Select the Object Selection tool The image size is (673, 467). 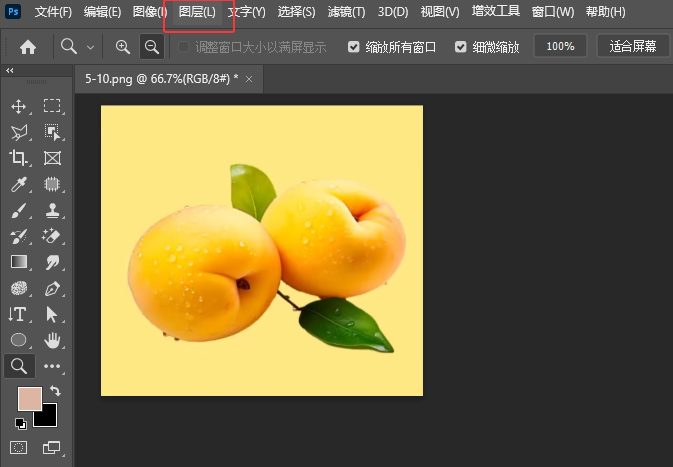tap(52, 132)
